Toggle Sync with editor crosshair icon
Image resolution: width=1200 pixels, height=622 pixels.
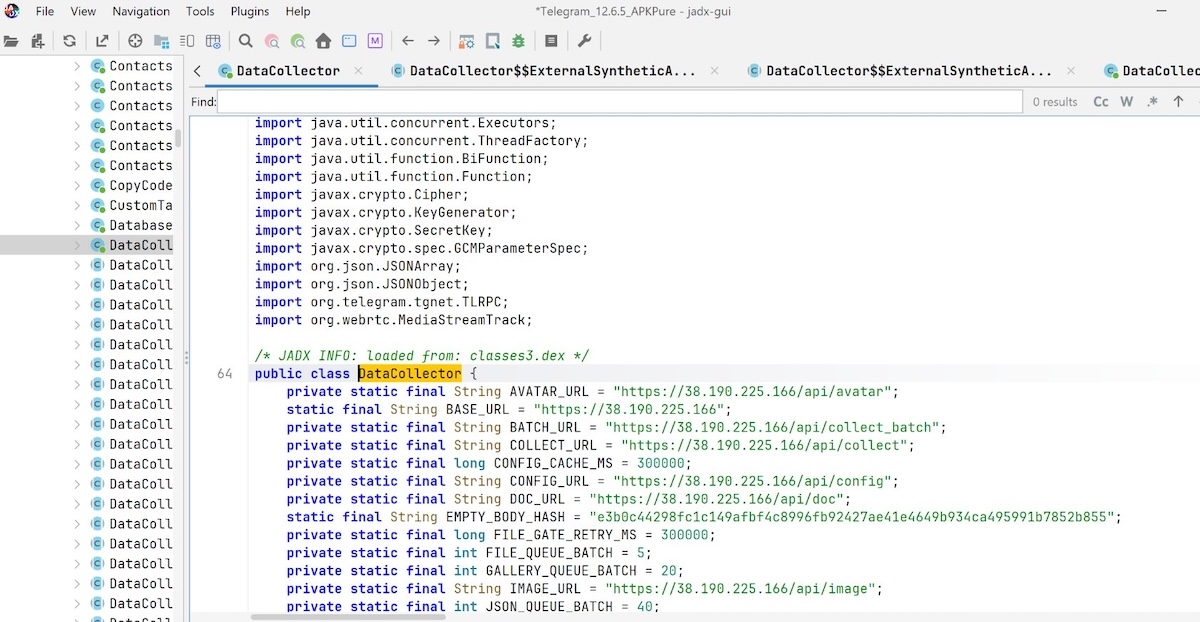click(x=136, y=41)
